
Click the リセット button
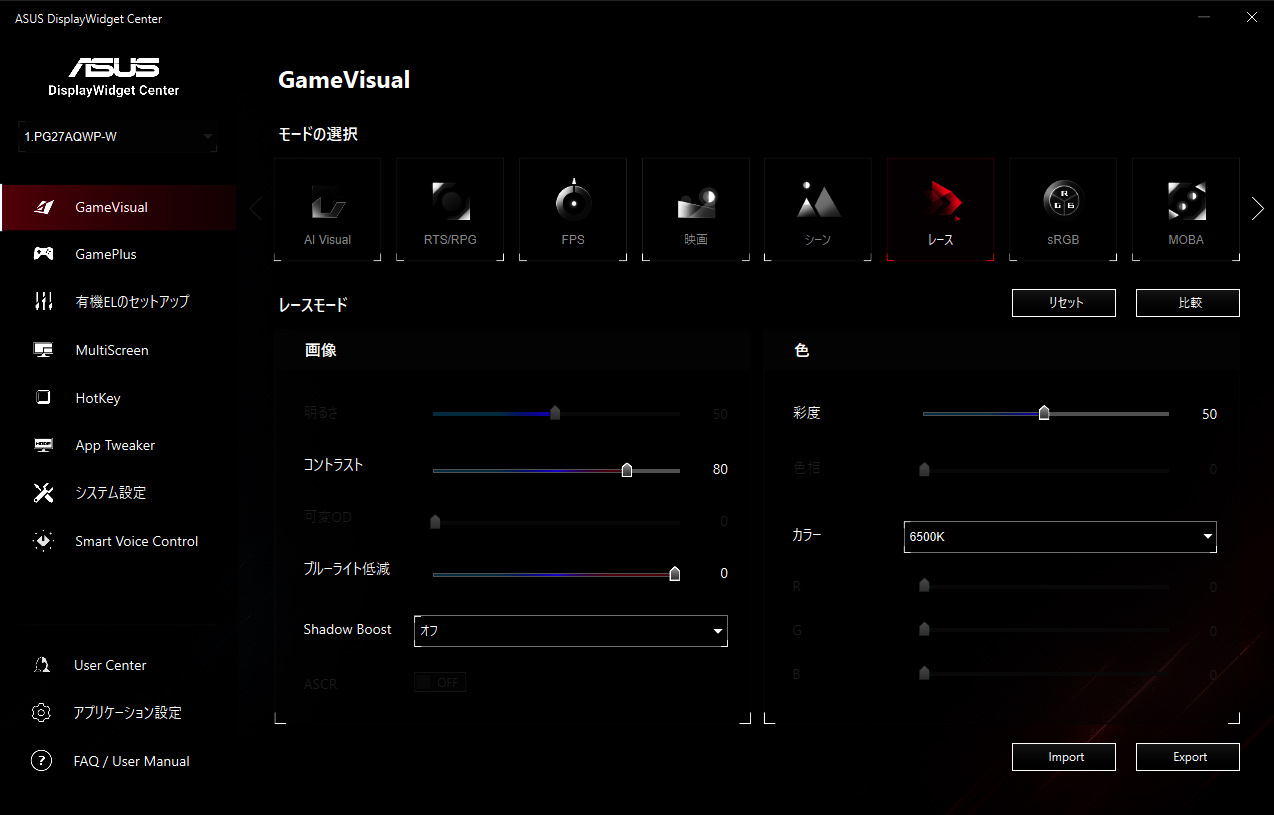pos(1063,303)
